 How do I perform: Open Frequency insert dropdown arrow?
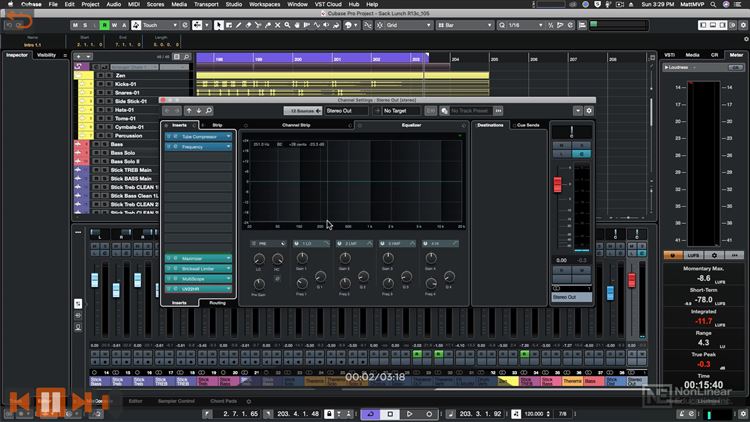pyautogui.click(x=229, y=147)
